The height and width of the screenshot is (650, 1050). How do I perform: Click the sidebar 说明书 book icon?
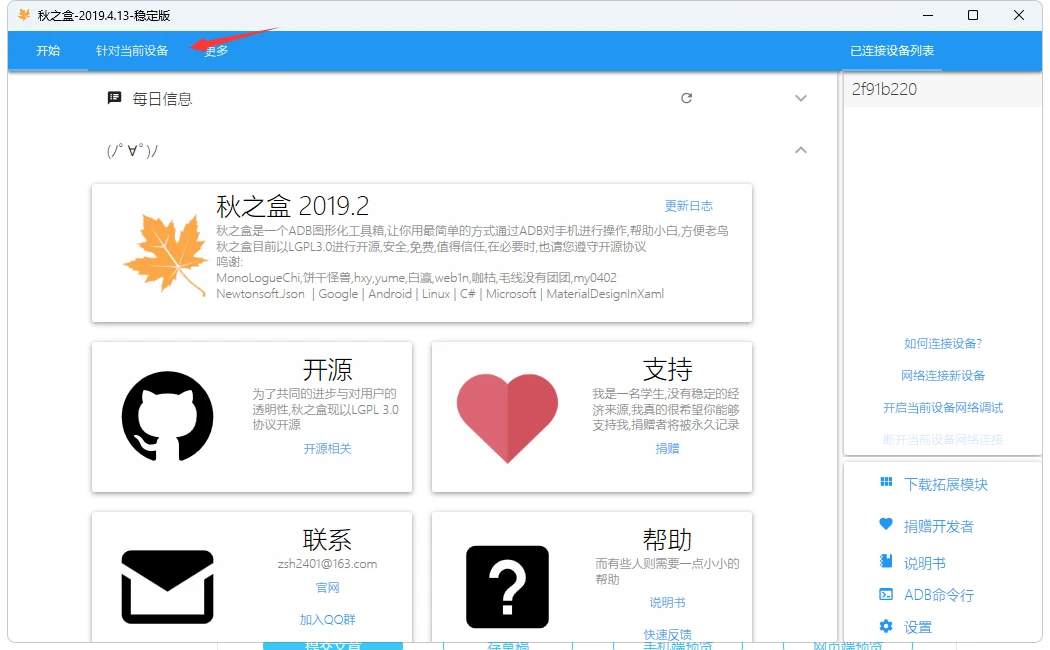pos(886,561)
